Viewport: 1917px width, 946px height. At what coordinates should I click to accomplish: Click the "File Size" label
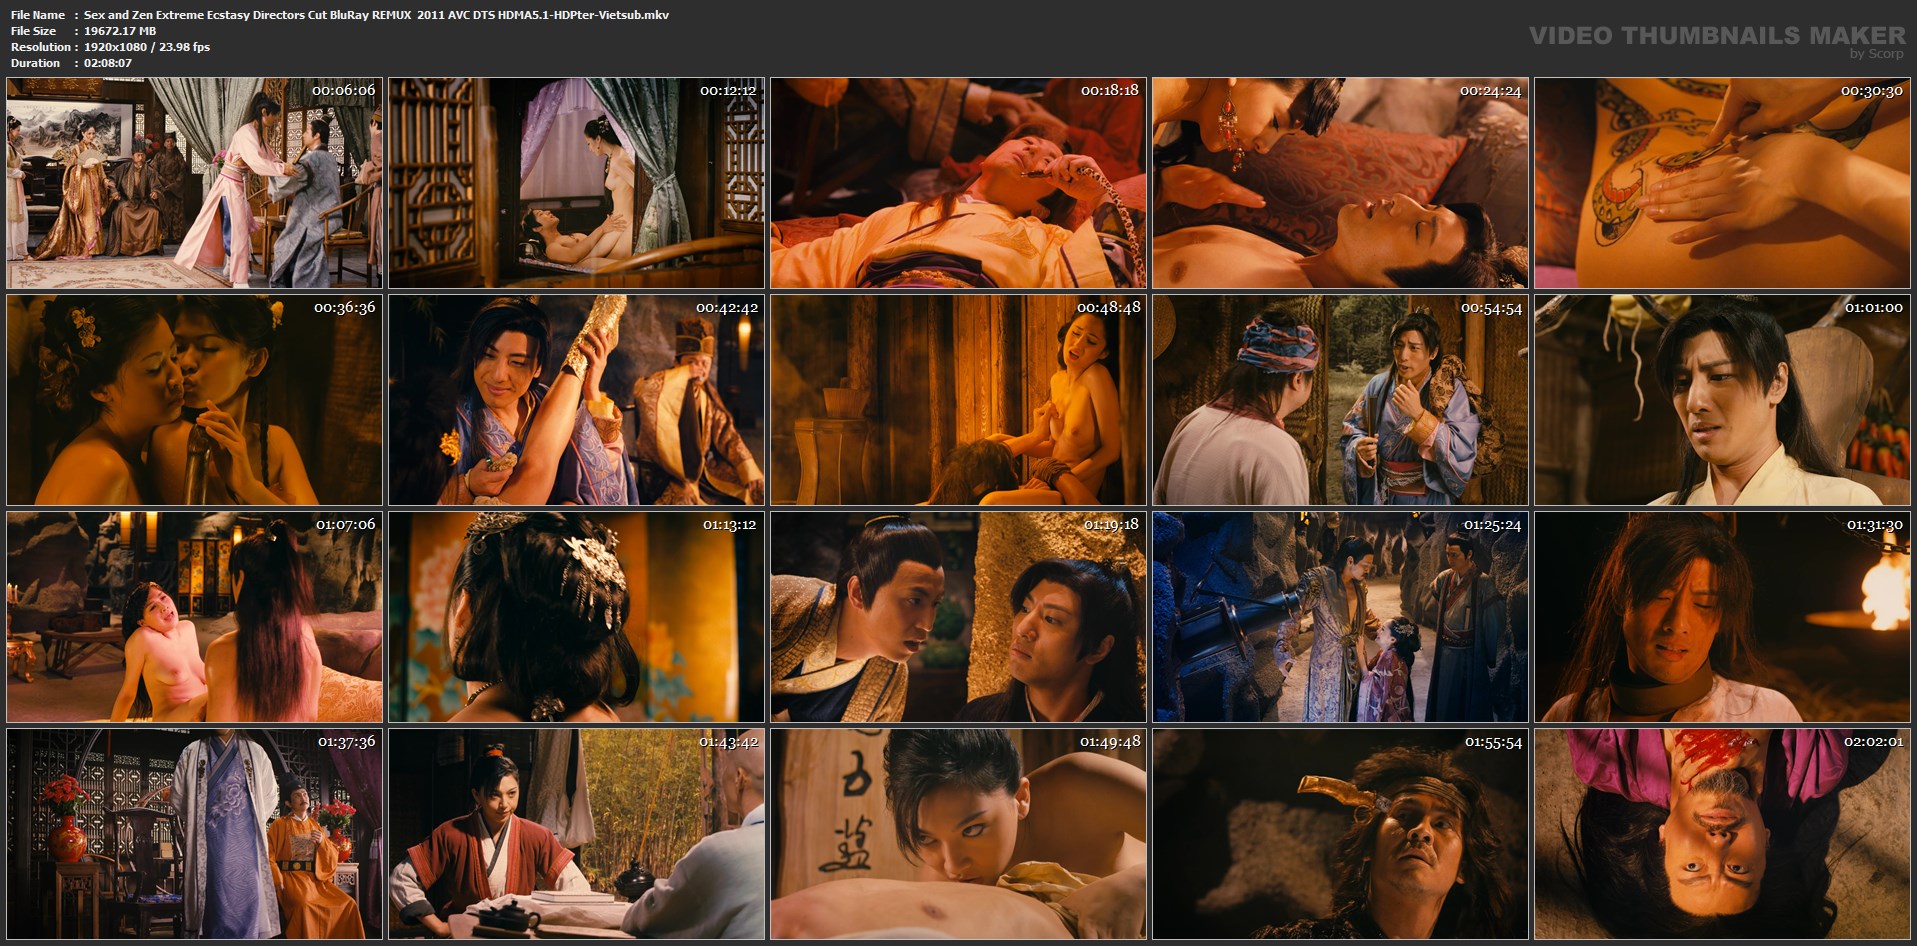point(33,31)
